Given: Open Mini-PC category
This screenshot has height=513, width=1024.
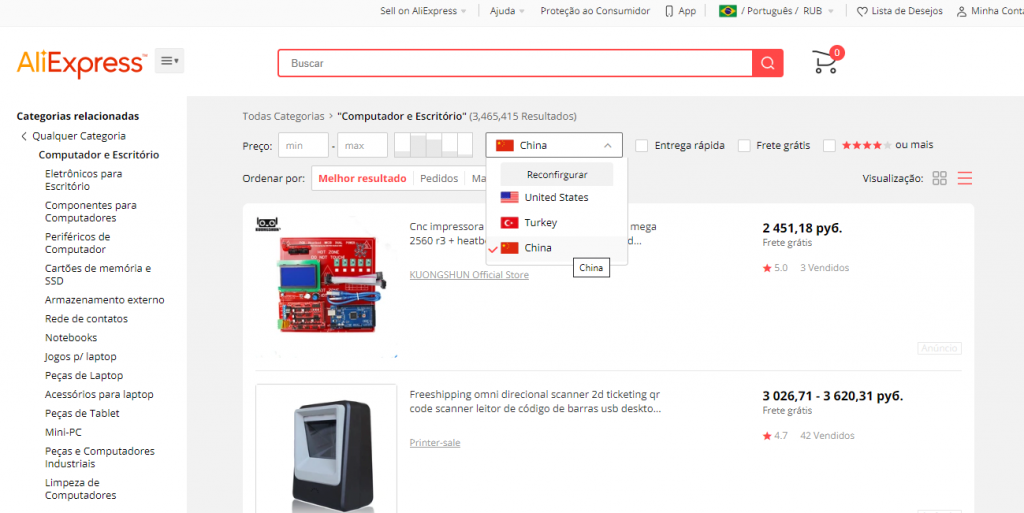Looking at the screenshot, I should pos(63,433).
